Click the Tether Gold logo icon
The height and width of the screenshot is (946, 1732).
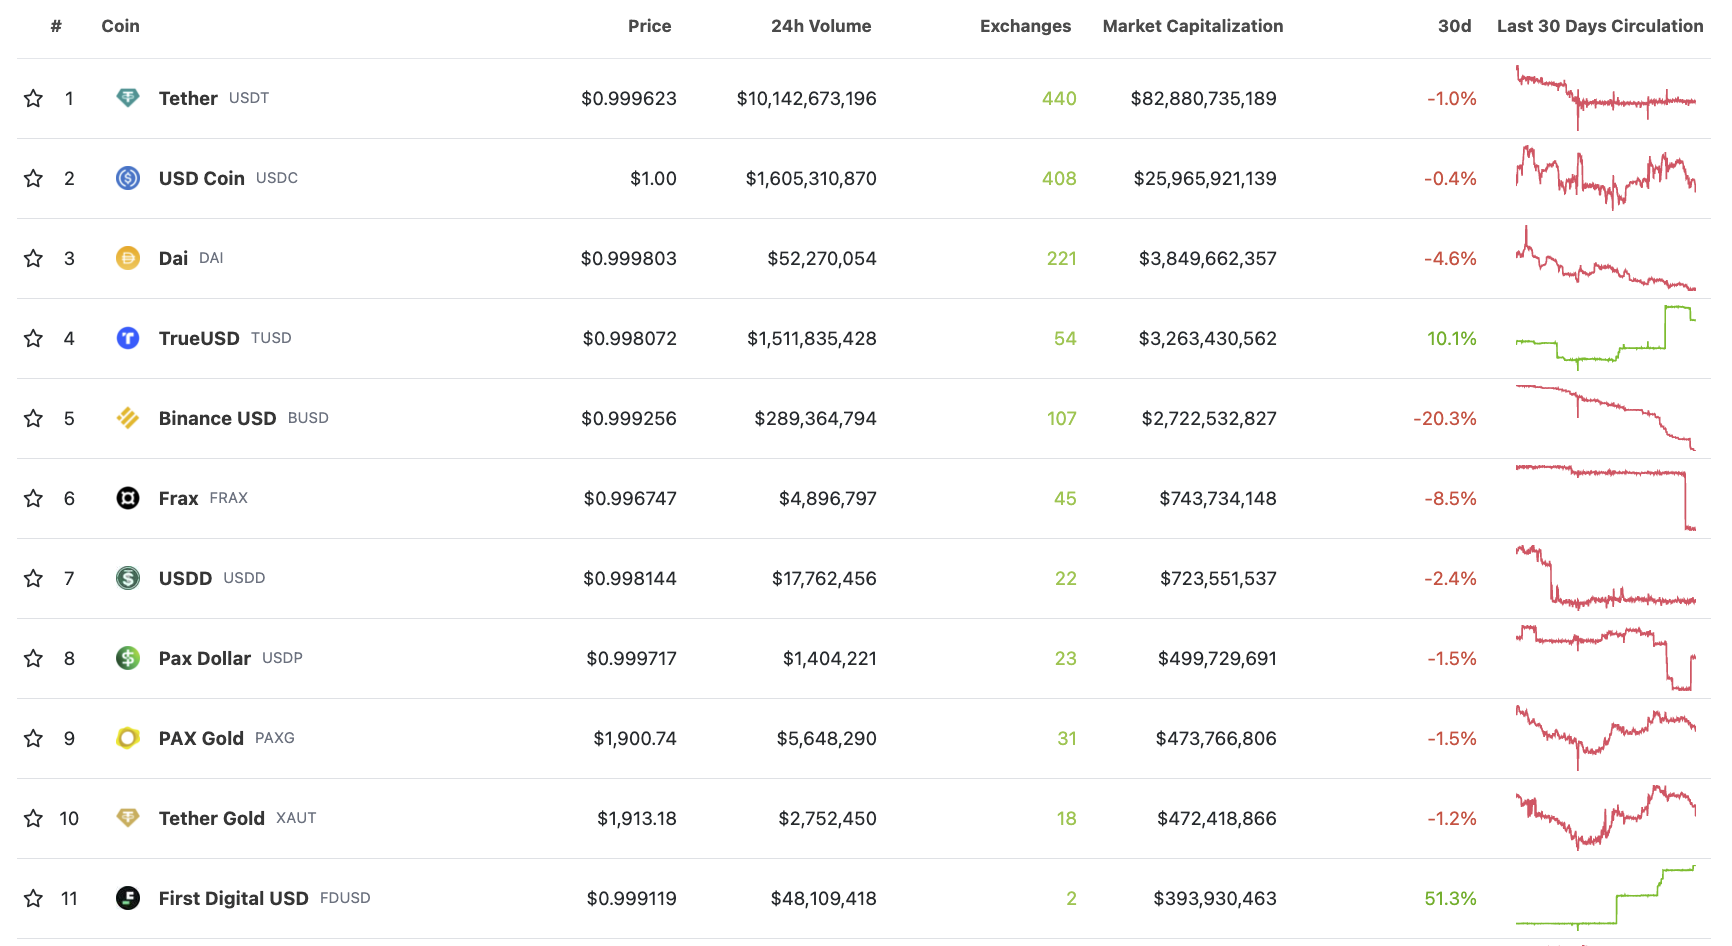point(128,818)
